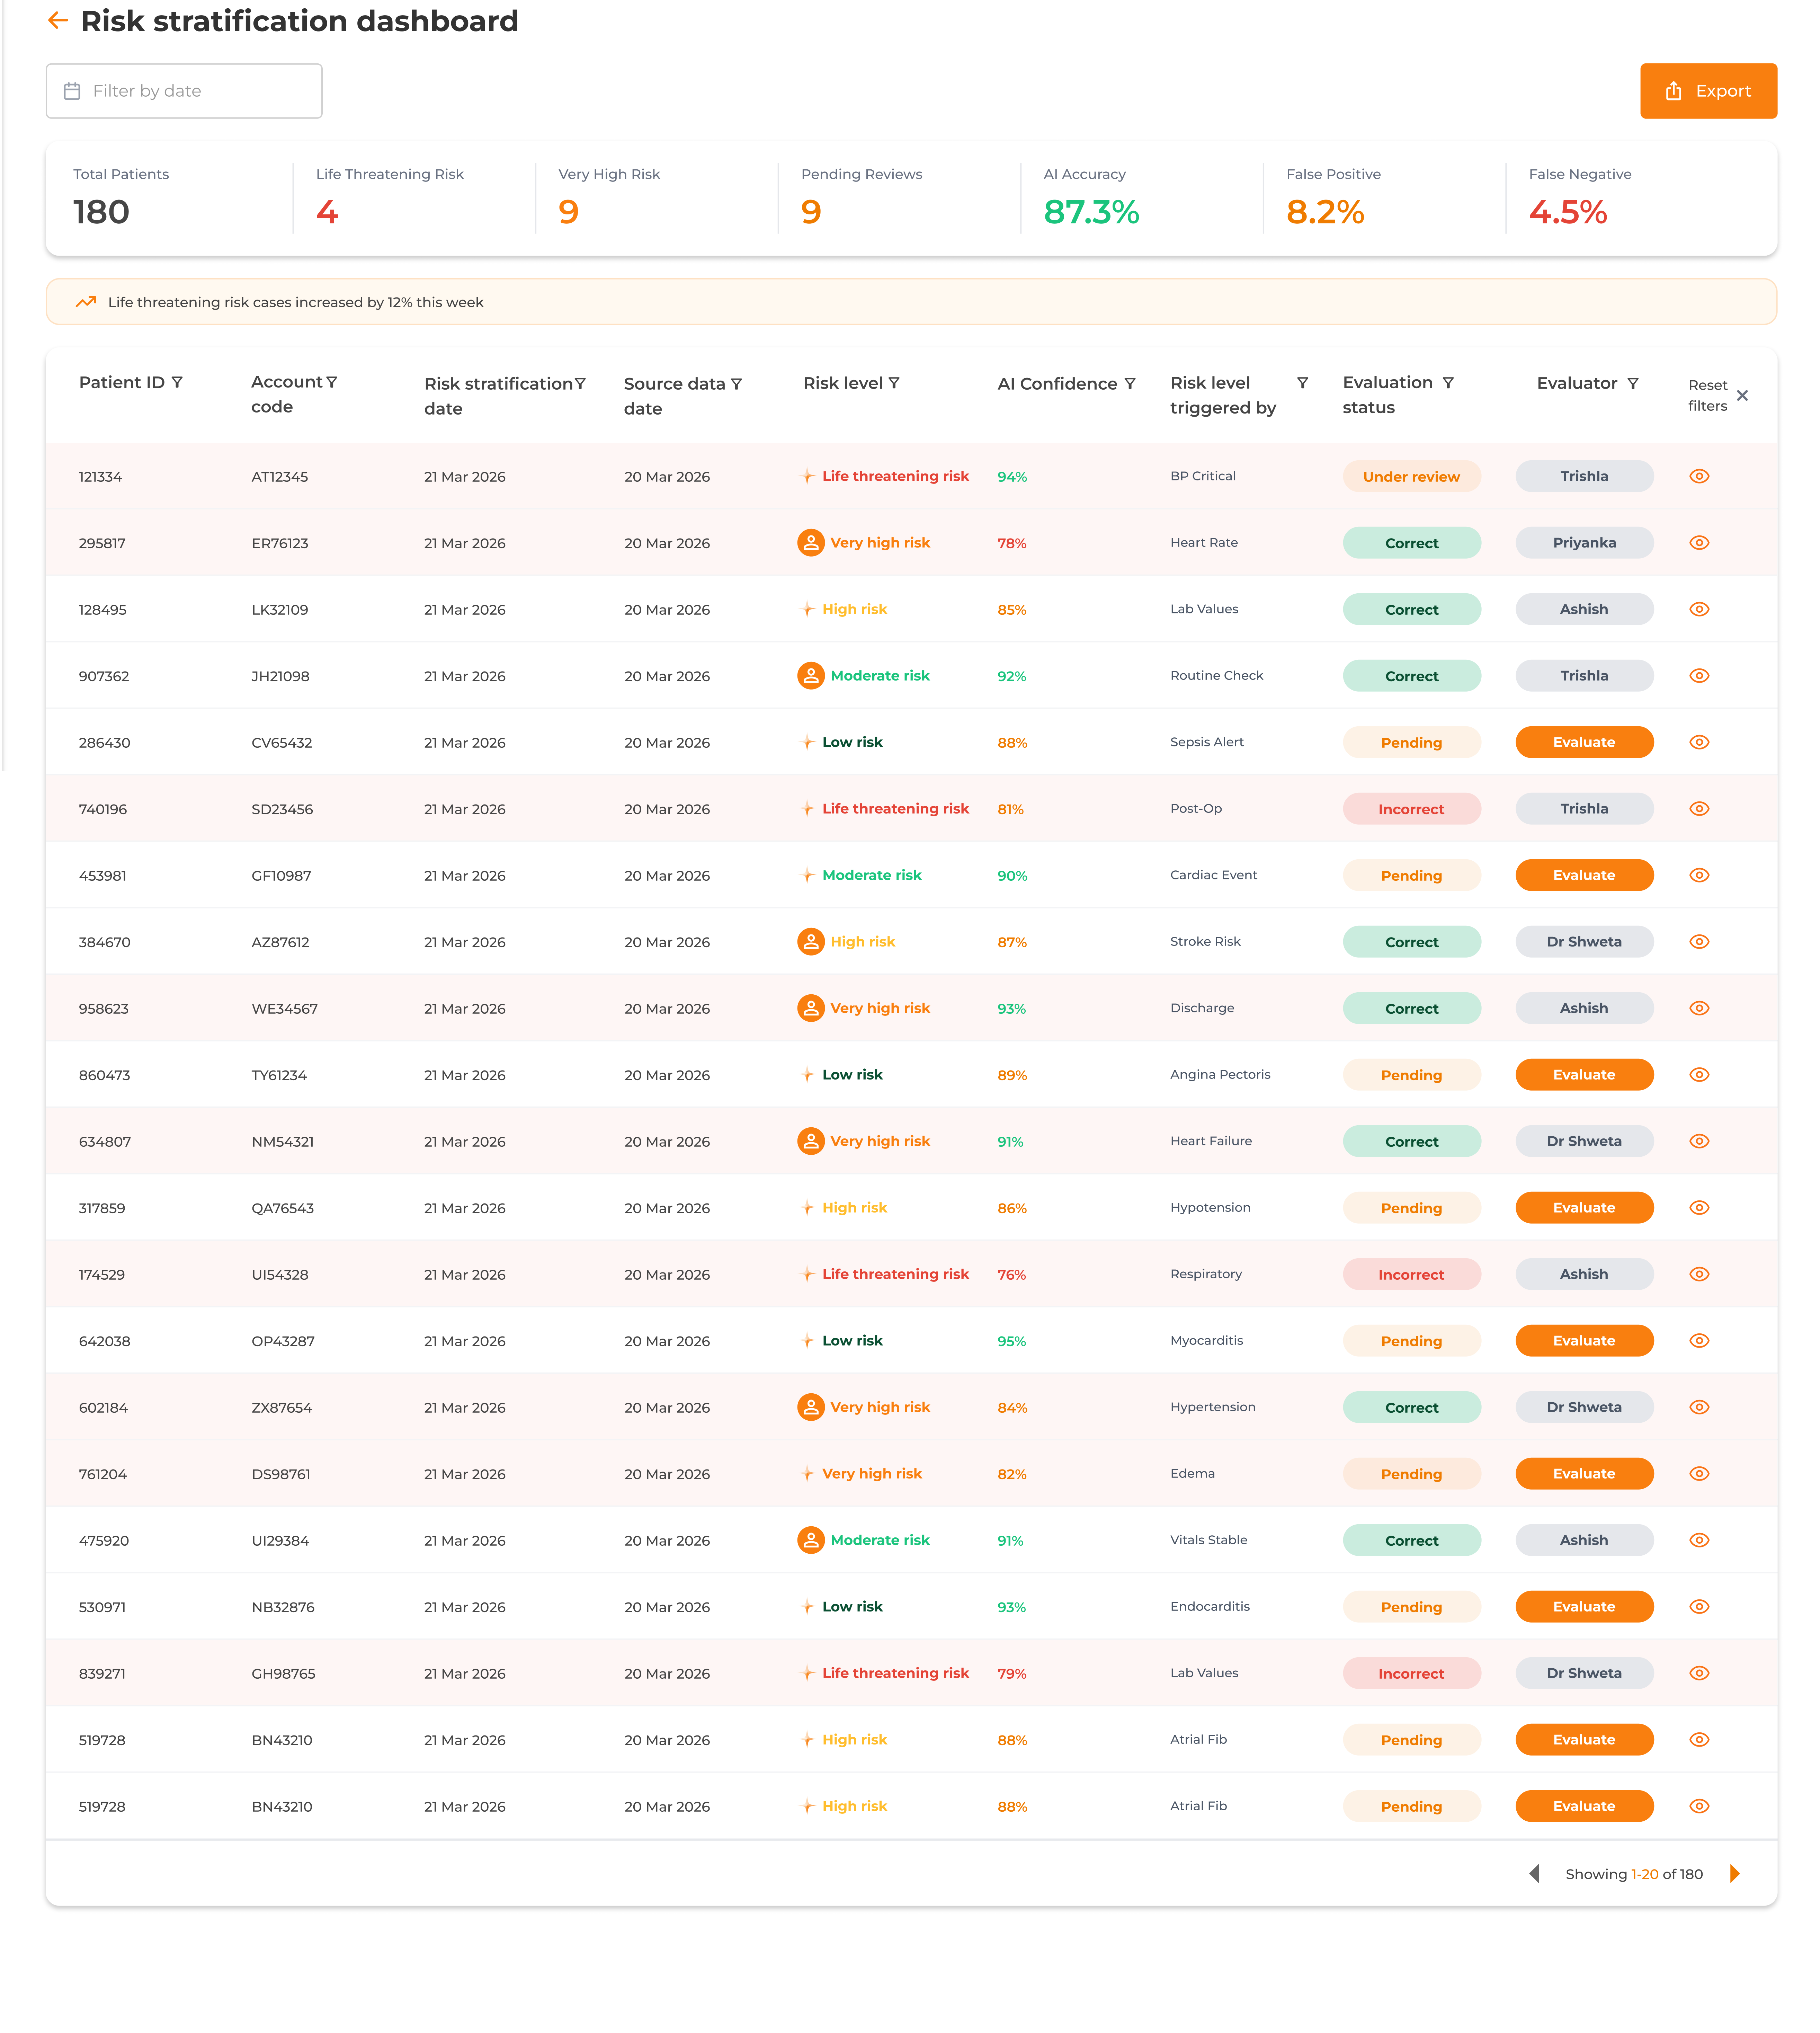Filter the Account code column

tap(332, 382)
